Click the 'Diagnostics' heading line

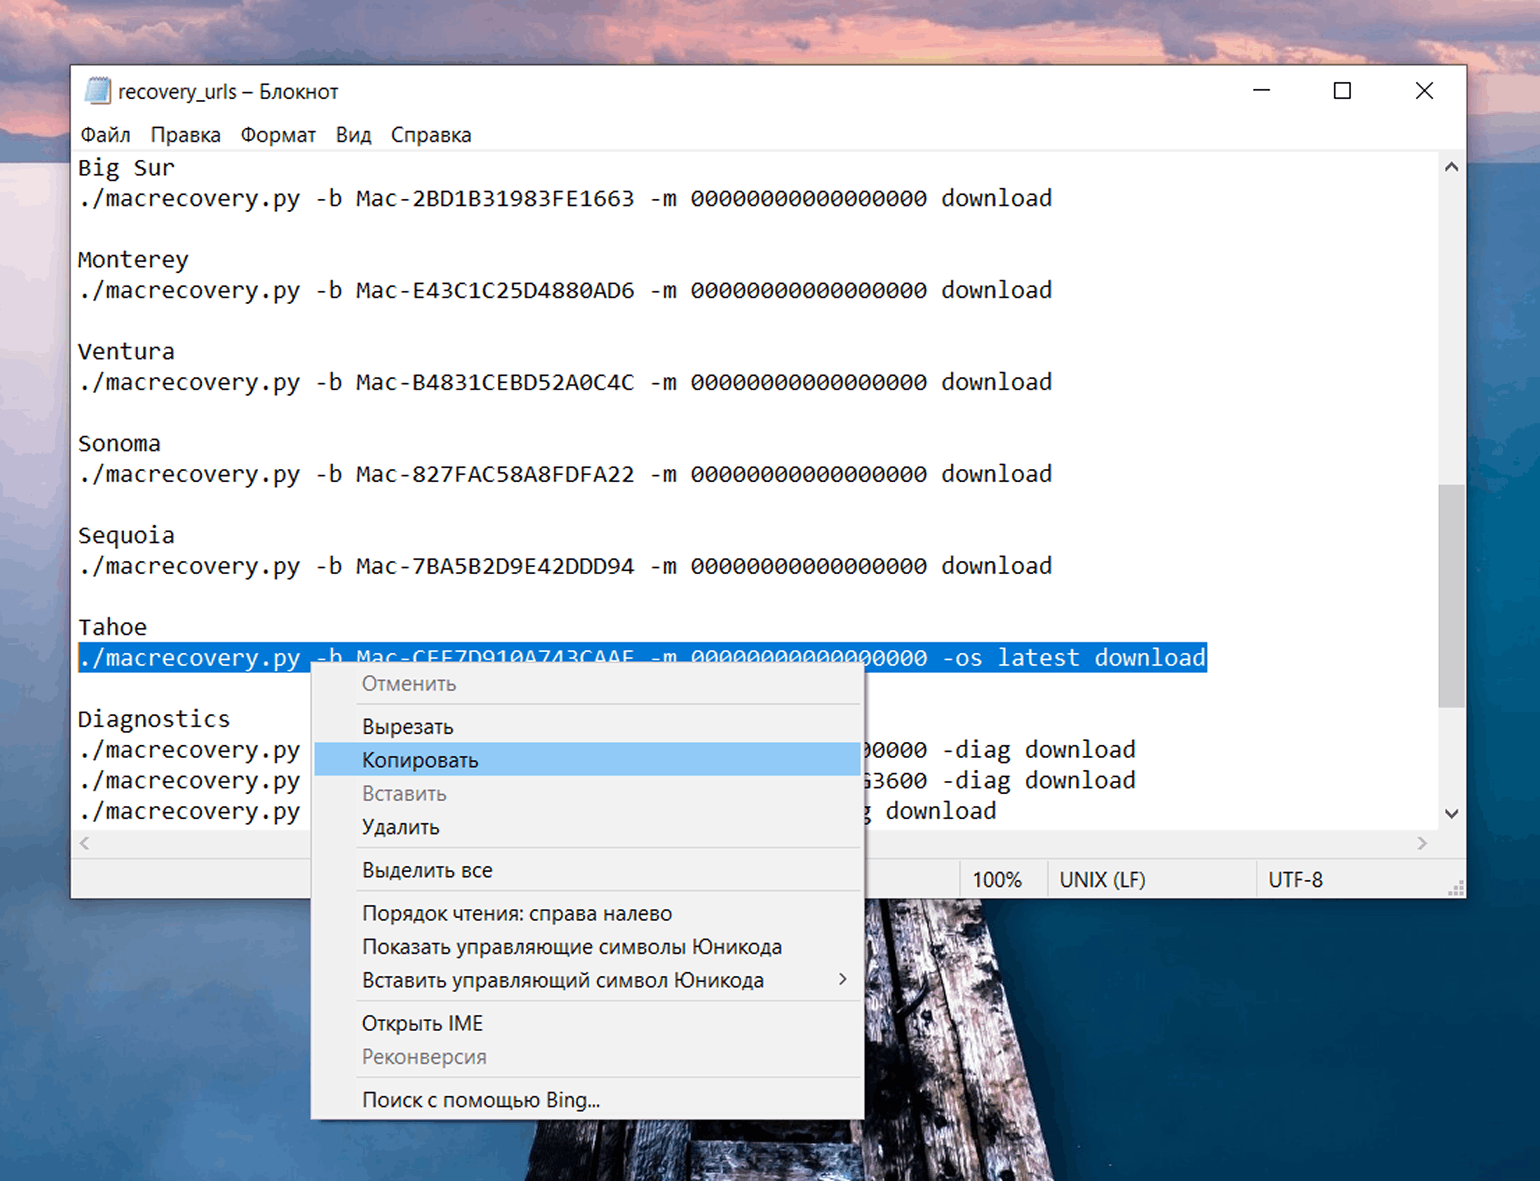154,720
